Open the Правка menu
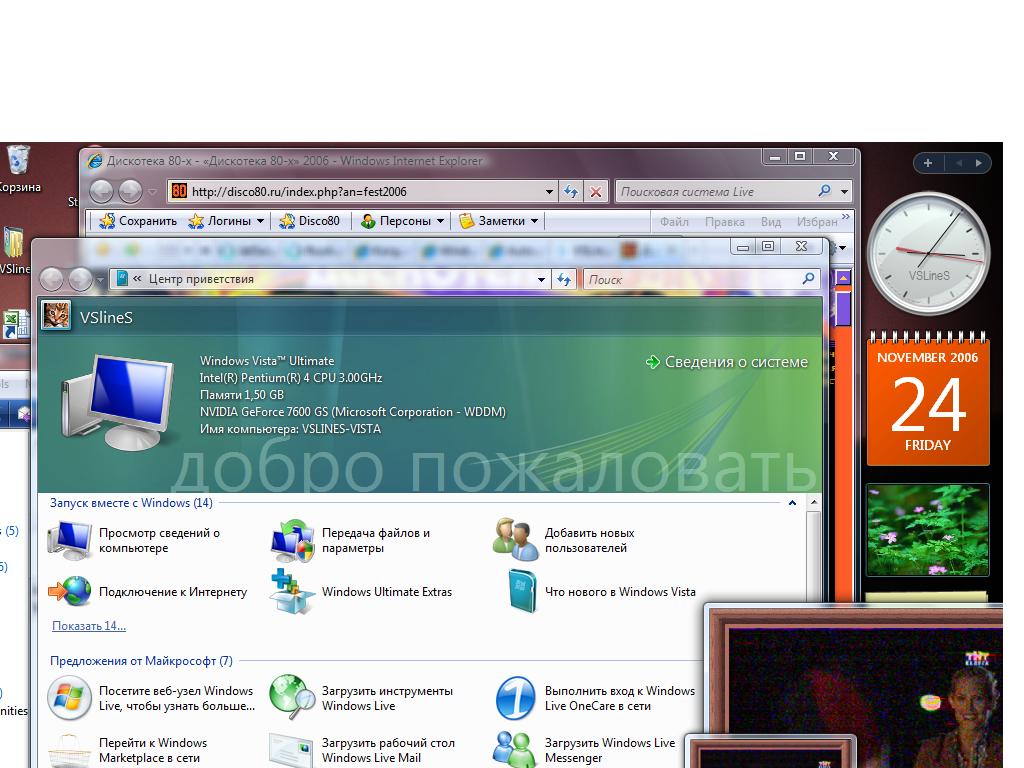This screenshot has width=1024, height=768. pos(724,222)
